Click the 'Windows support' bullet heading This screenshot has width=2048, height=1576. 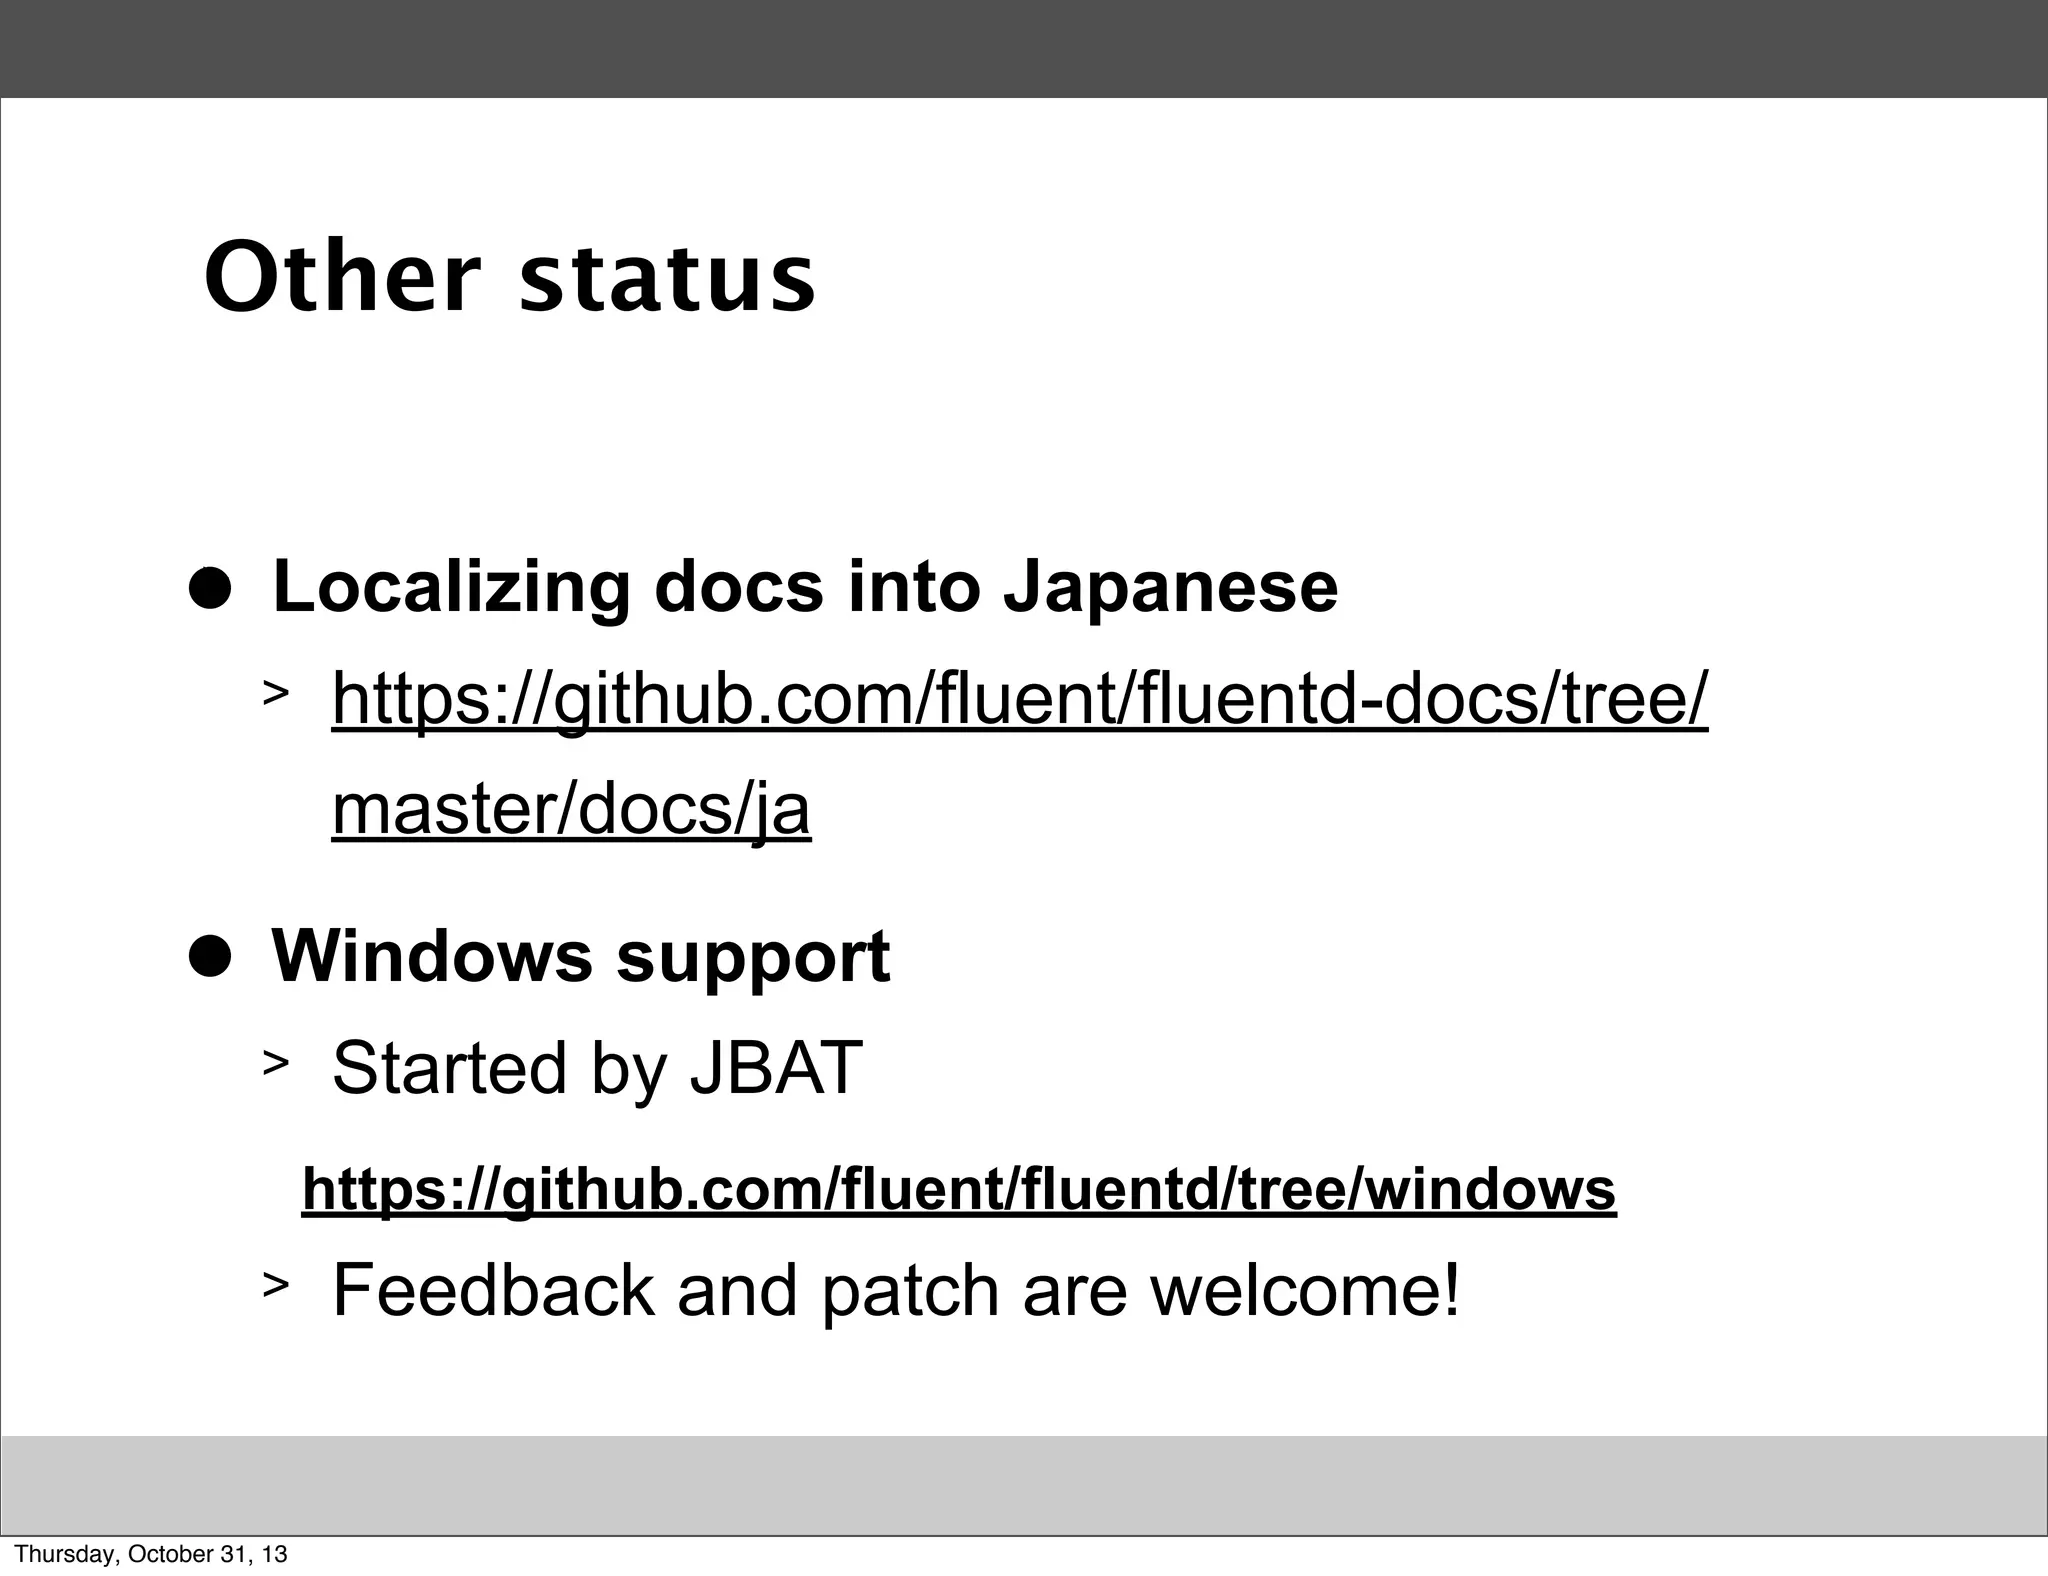pos(581,957)
